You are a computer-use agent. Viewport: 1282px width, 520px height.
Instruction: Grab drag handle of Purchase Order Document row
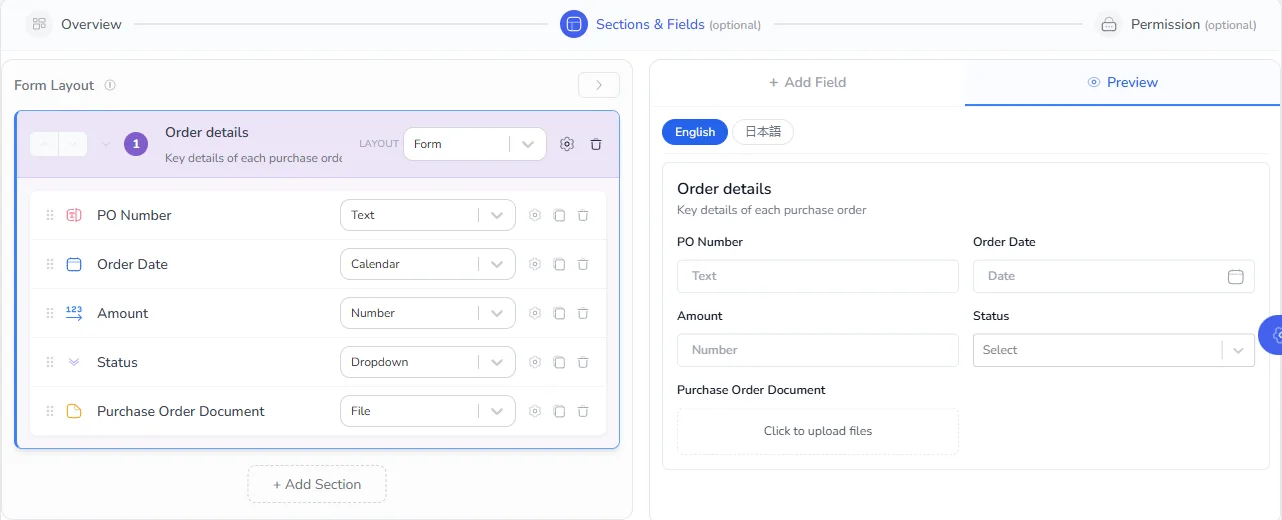coord(50,411)
